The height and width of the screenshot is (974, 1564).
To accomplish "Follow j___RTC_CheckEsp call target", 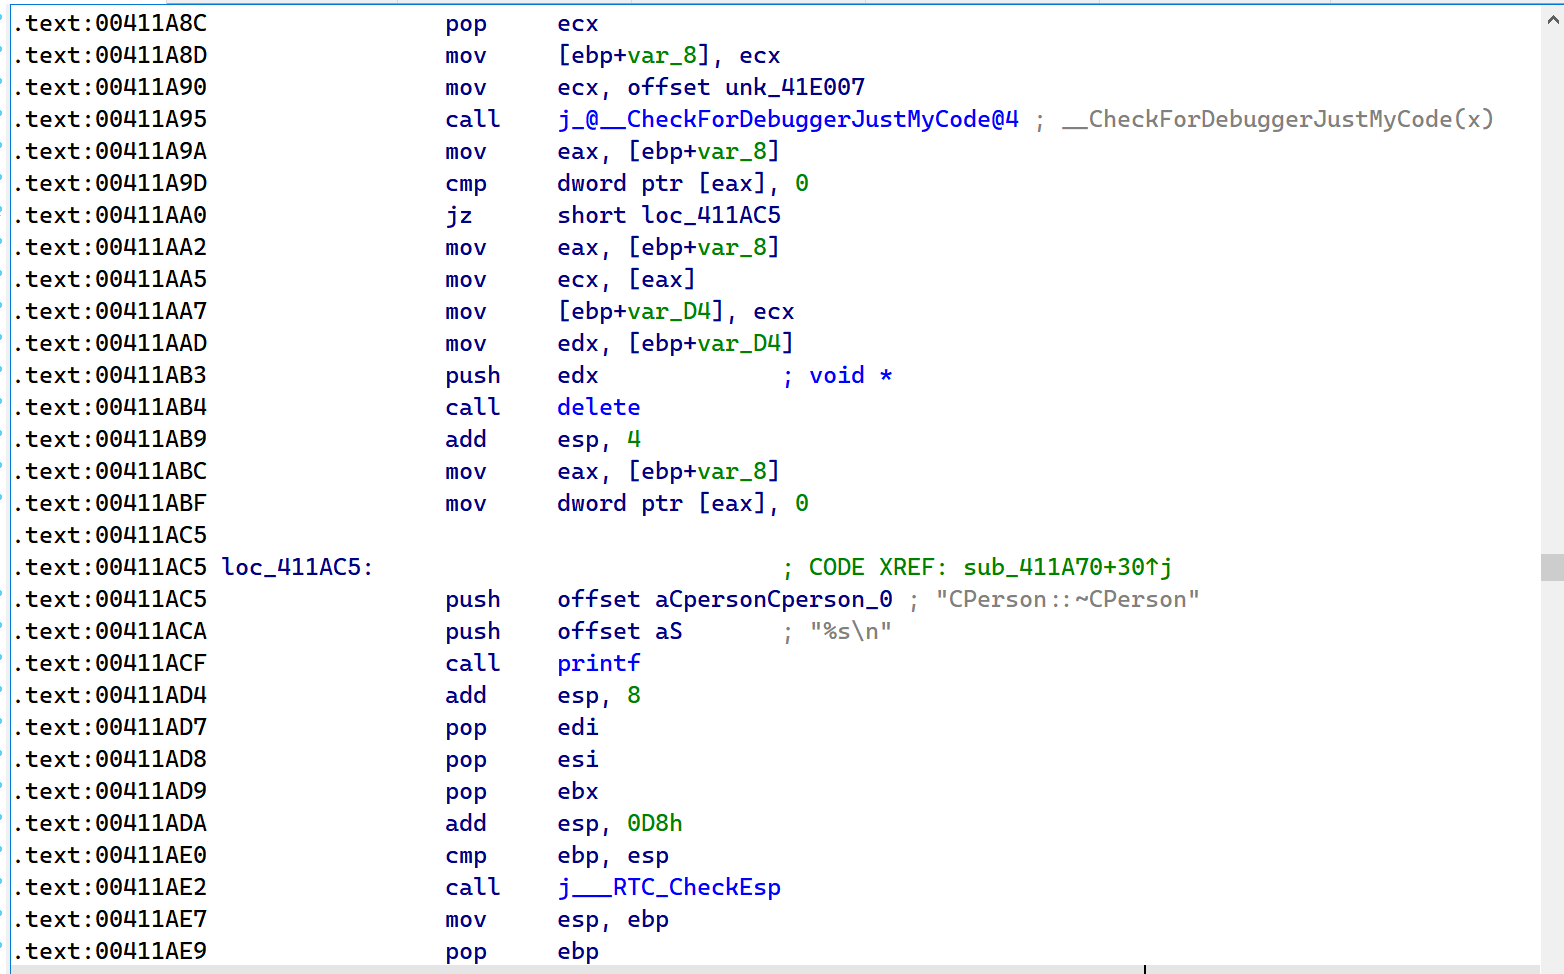I will [x=669, y=887].
